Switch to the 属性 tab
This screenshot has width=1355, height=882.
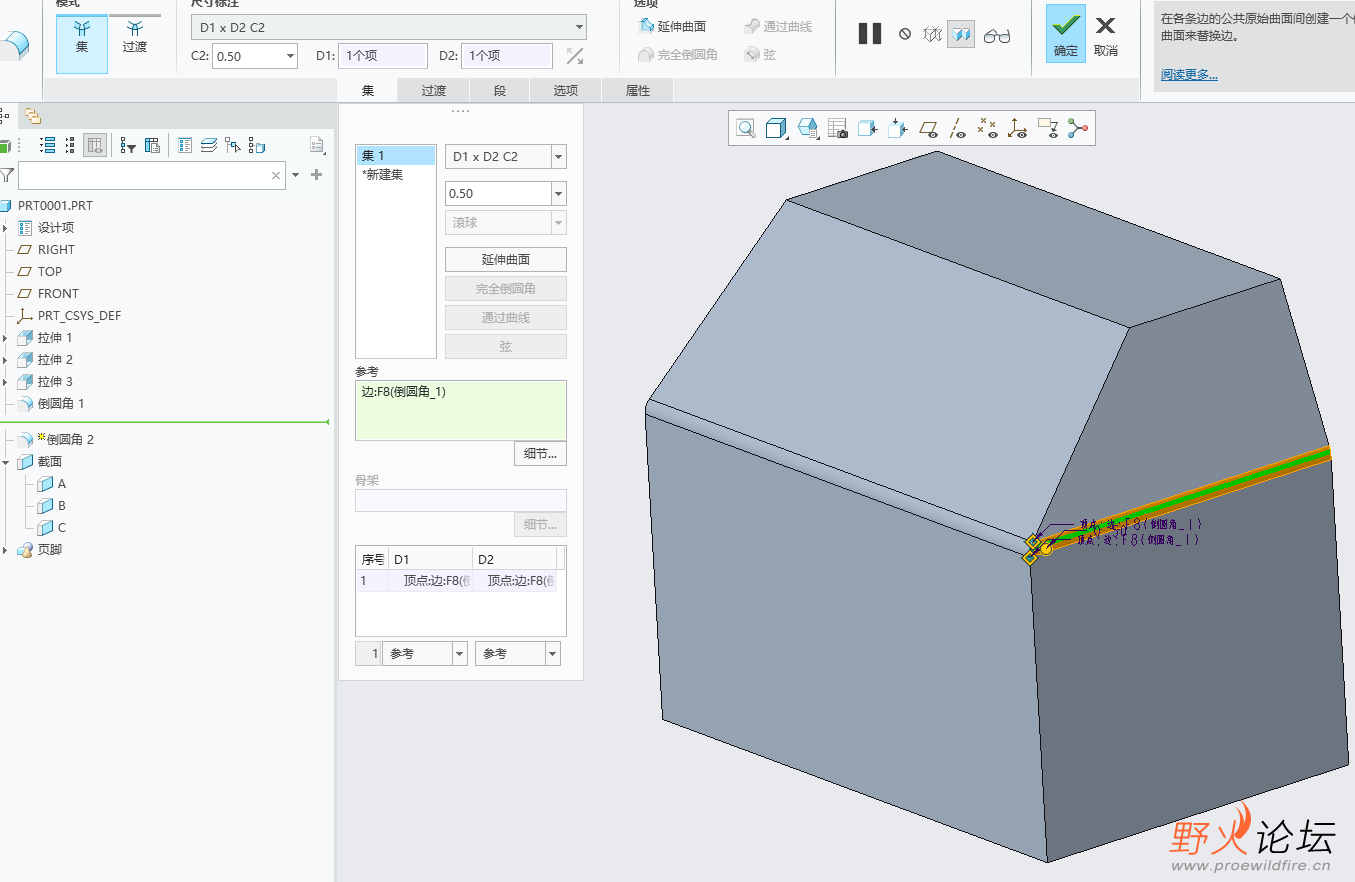(x=638, y=90)
